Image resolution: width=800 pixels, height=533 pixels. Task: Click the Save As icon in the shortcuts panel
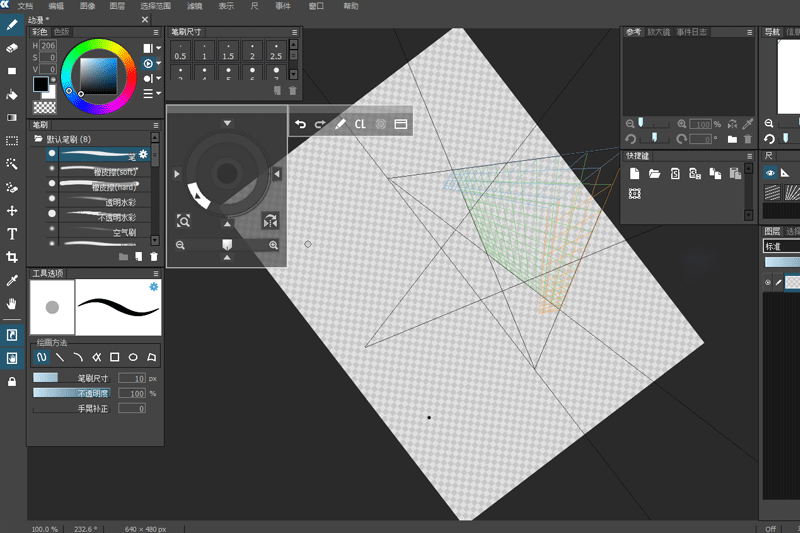click(x=695, y=174)
